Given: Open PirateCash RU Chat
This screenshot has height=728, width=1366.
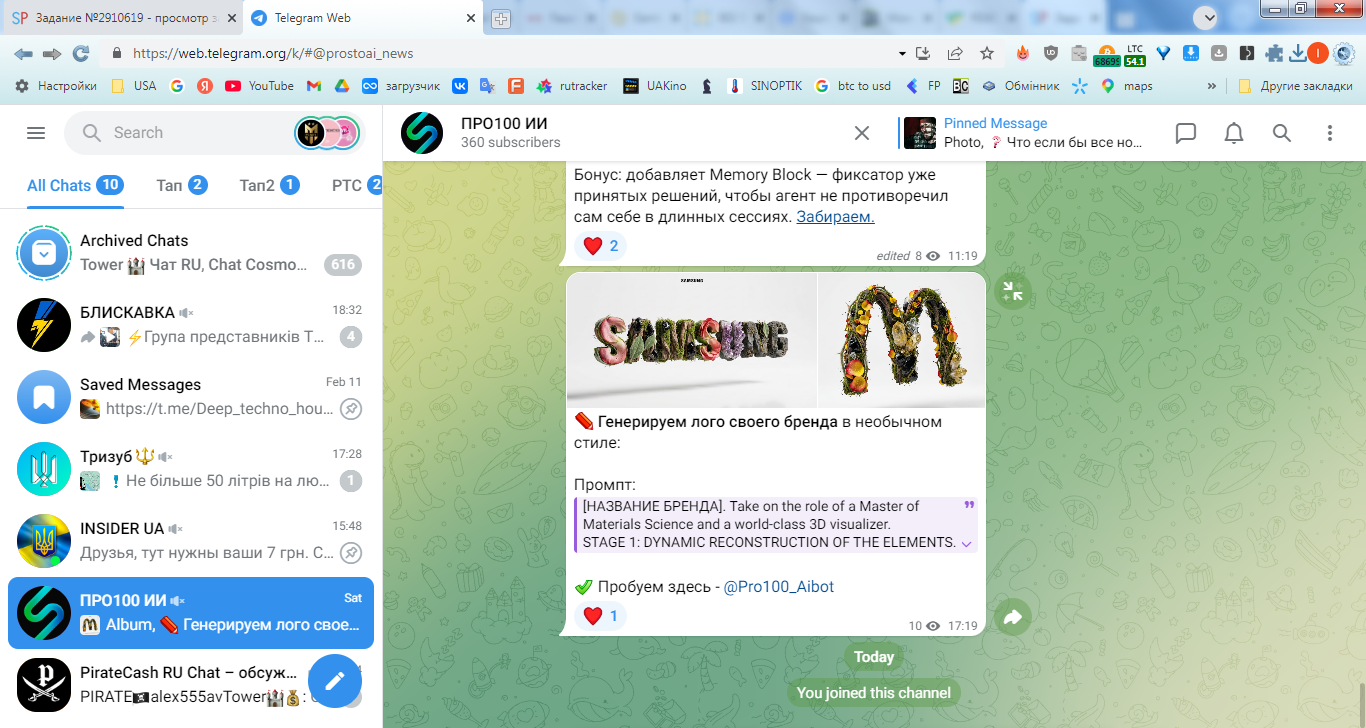Looking at the screenshot, I should click(191, 684).
